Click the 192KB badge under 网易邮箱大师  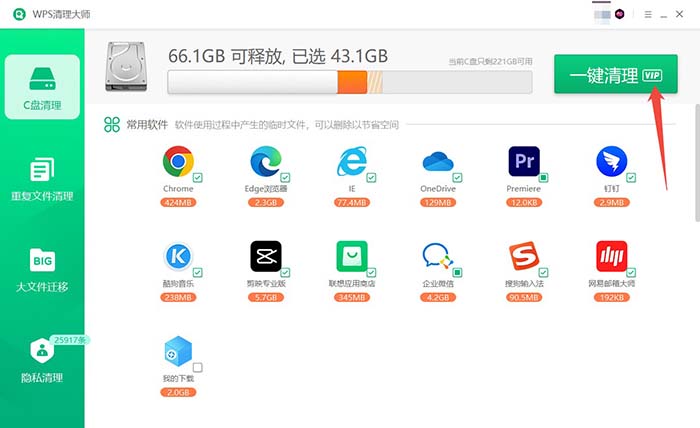click(x=612, y=297)
